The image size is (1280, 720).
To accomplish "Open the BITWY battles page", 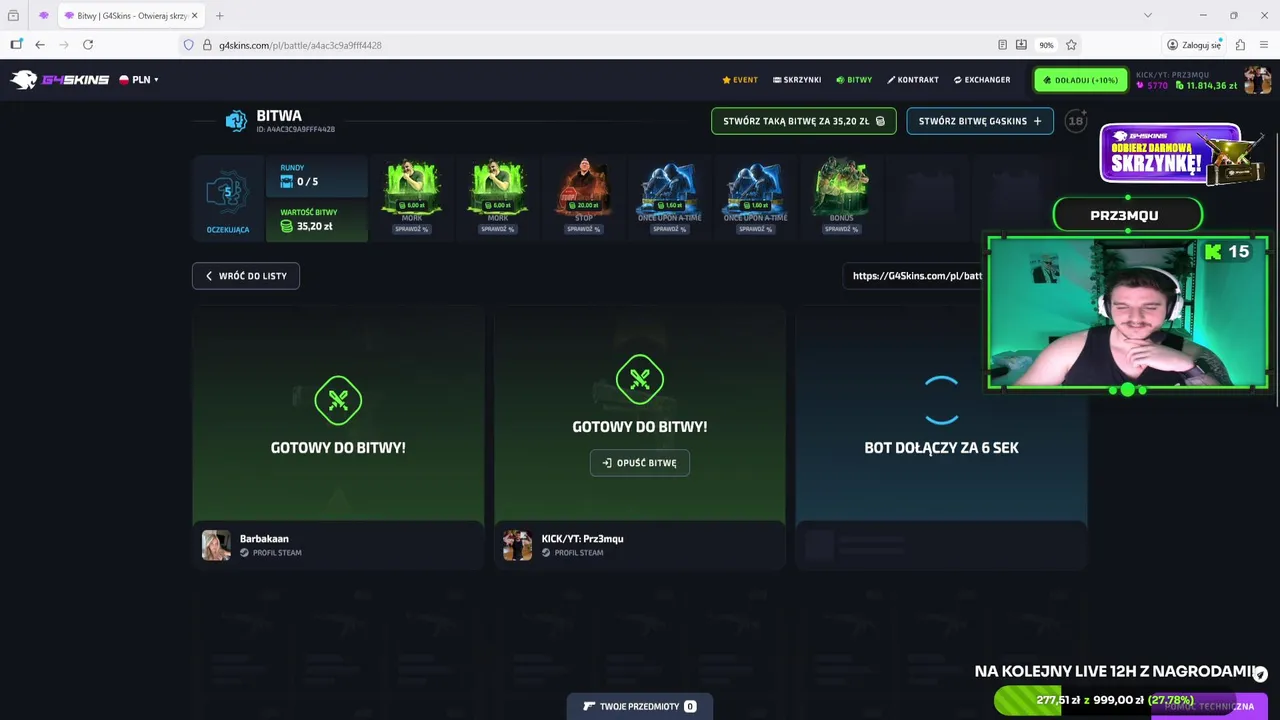I will [x=854, y=80].
